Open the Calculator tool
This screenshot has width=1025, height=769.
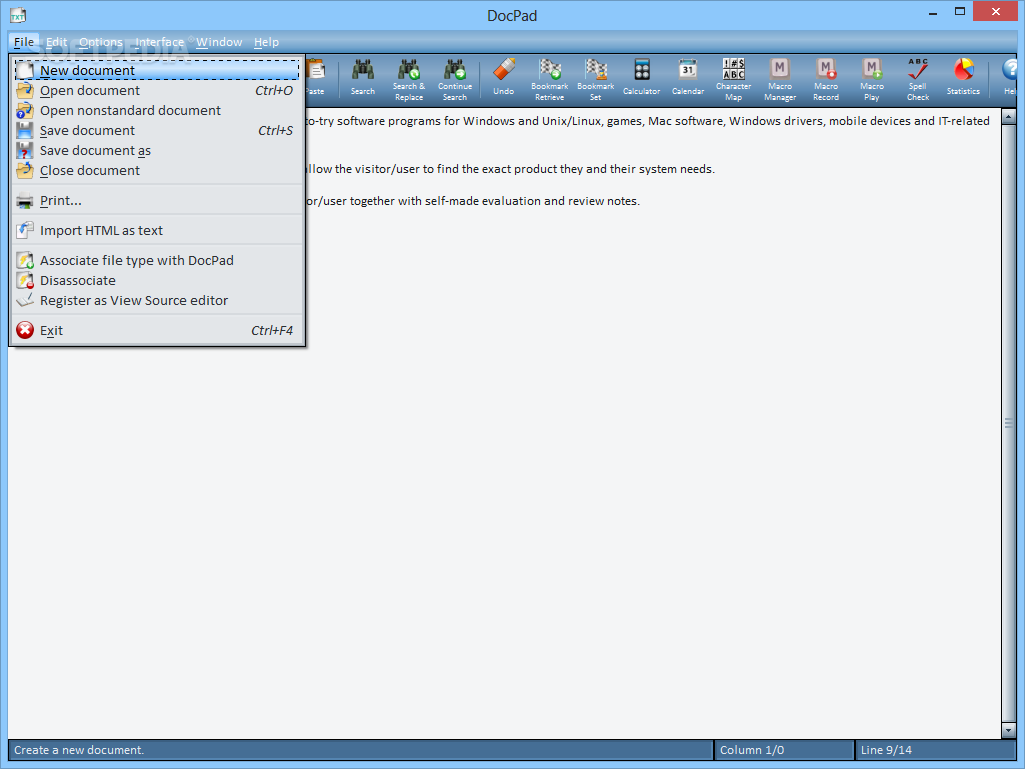click(641, 78)
